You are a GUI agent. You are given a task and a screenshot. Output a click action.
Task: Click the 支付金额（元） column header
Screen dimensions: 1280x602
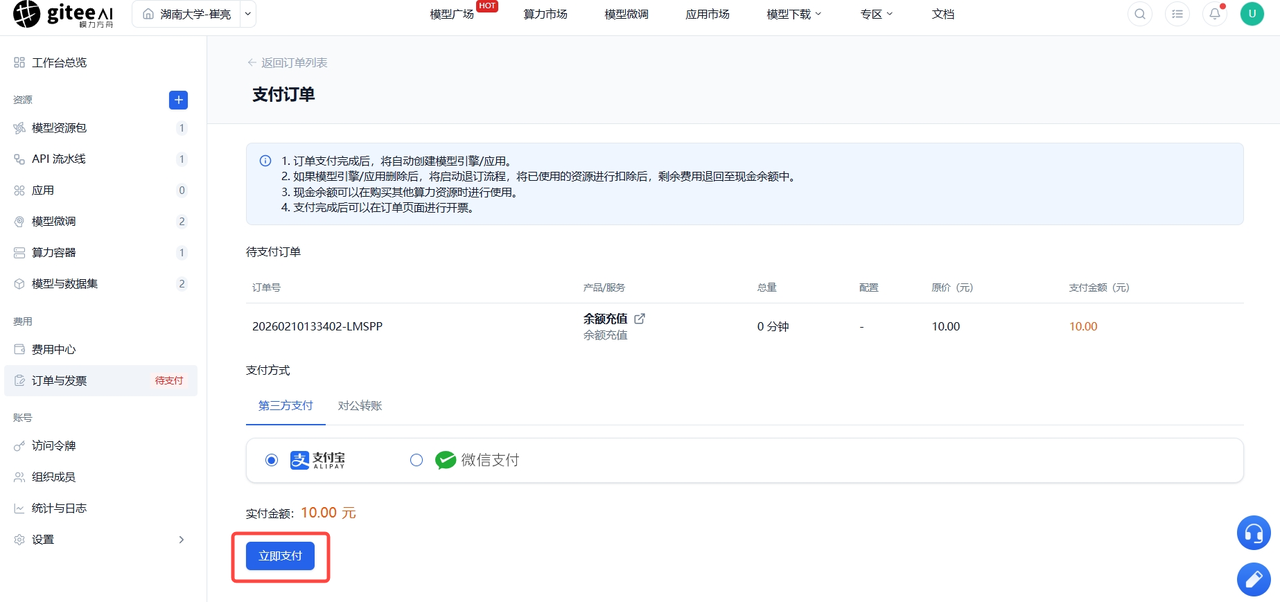pyautogui.click(x=1099, y=288)
